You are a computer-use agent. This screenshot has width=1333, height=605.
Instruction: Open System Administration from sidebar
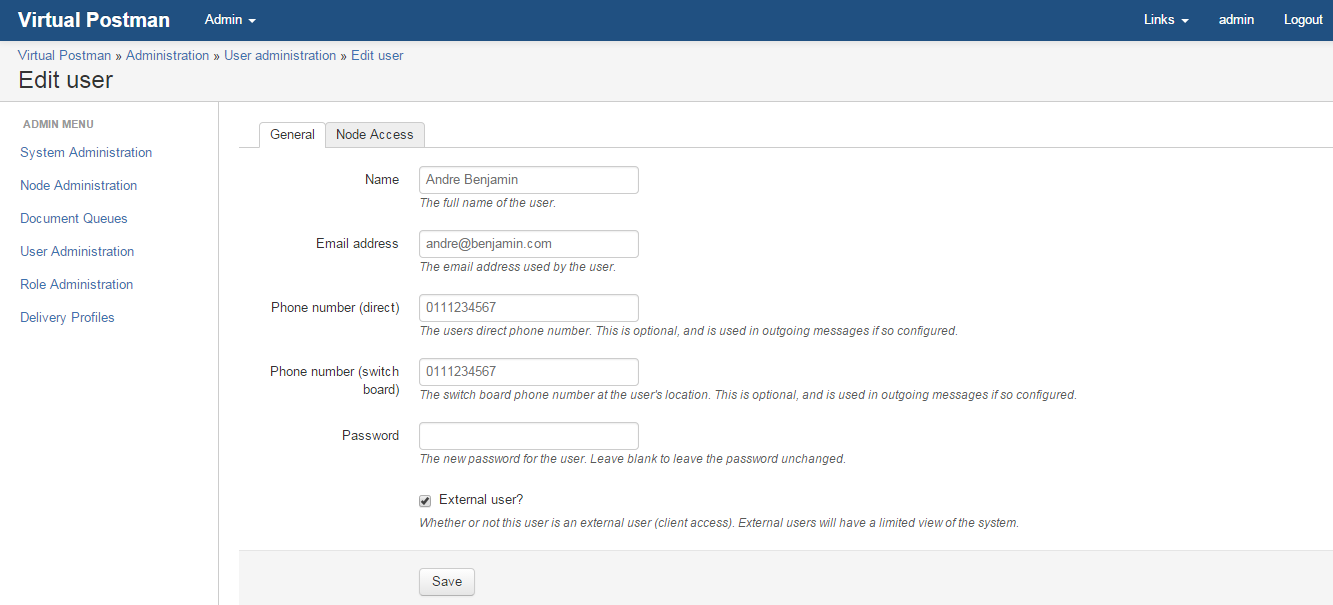click(x=85, y=152)
